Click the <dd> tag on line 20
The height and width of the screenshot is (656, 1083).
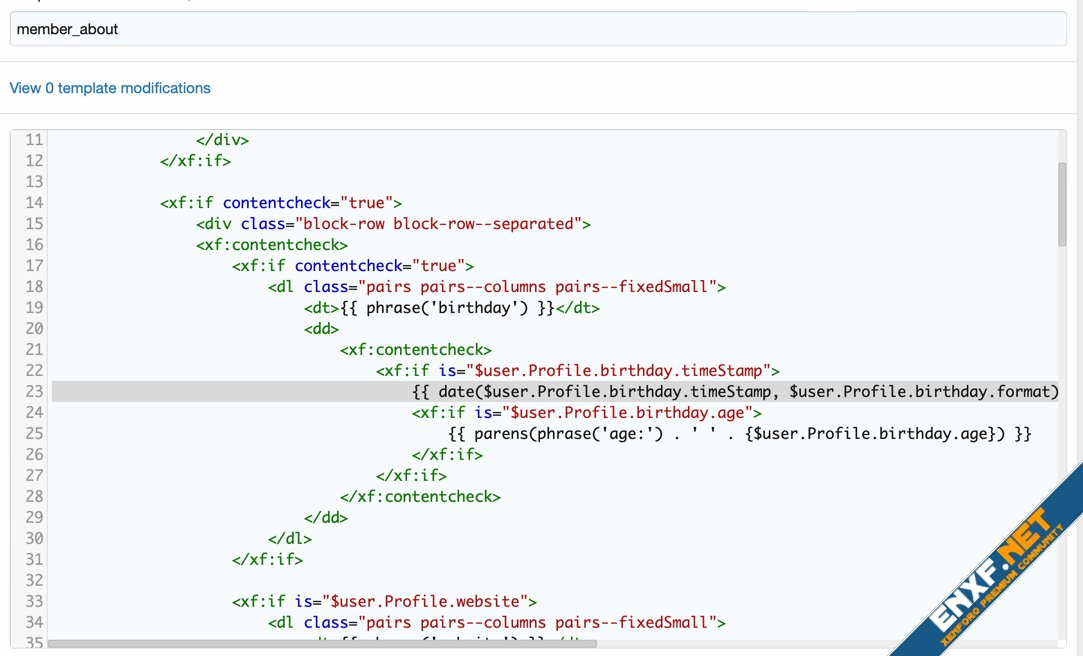click(322, 328)
